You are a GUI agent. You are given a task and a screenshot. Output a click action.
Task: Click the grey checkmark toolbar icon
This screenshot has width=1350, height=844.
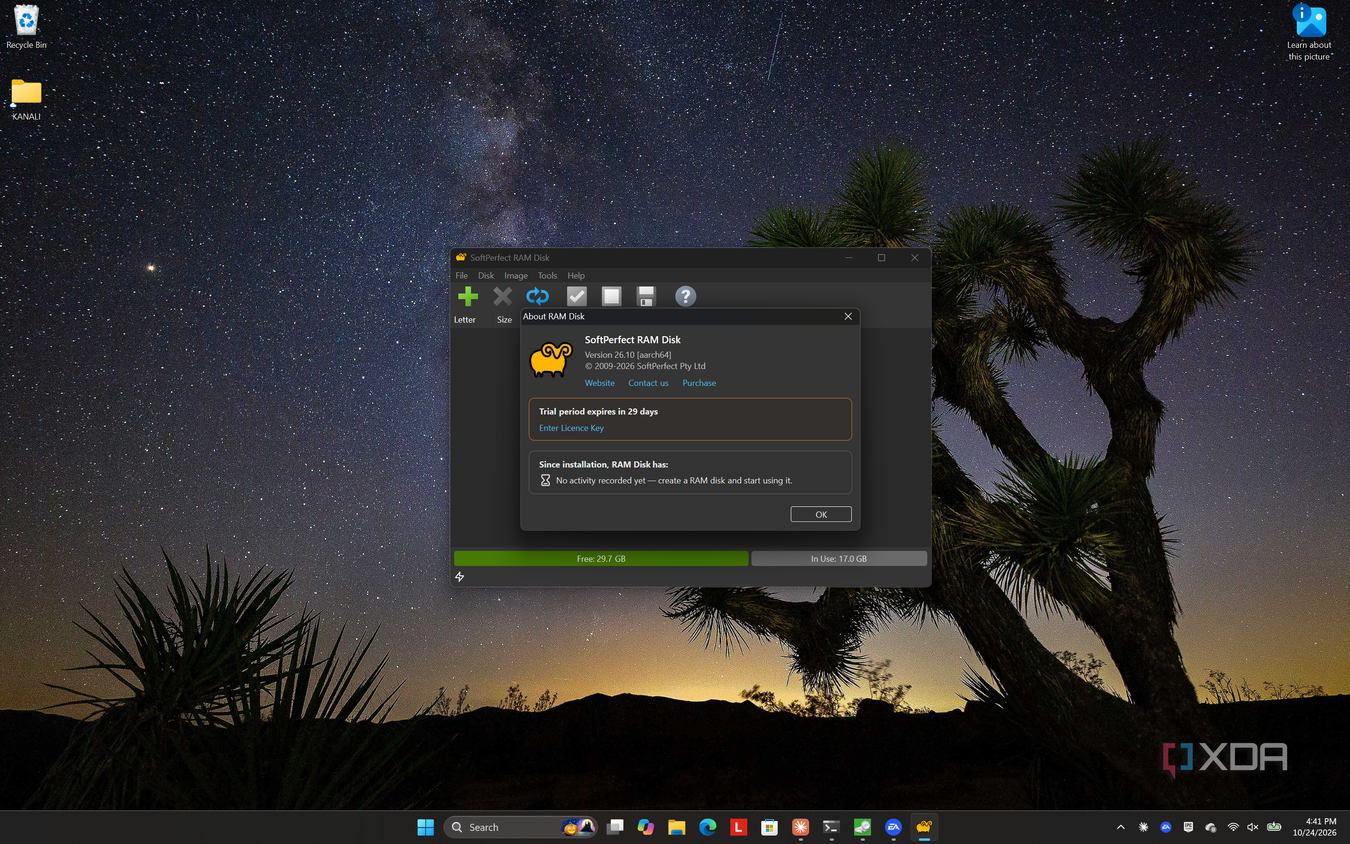(x=576, y=296)
